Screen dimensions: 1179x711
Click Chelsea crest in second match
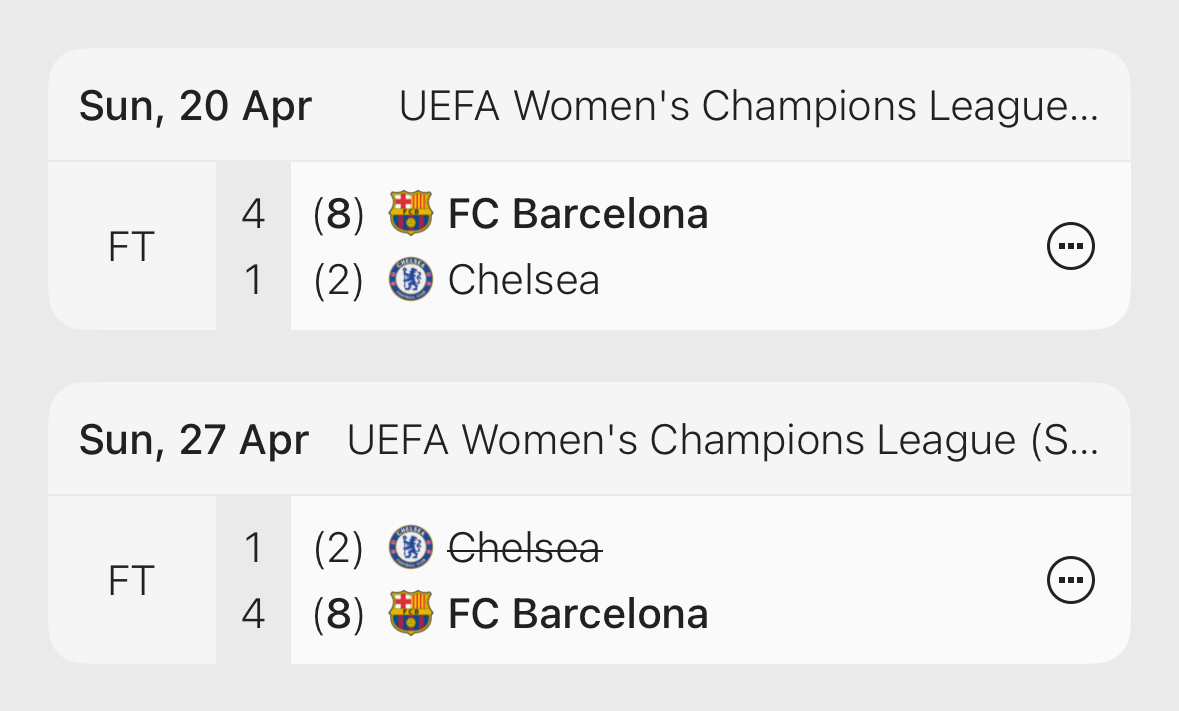point(410,547)
